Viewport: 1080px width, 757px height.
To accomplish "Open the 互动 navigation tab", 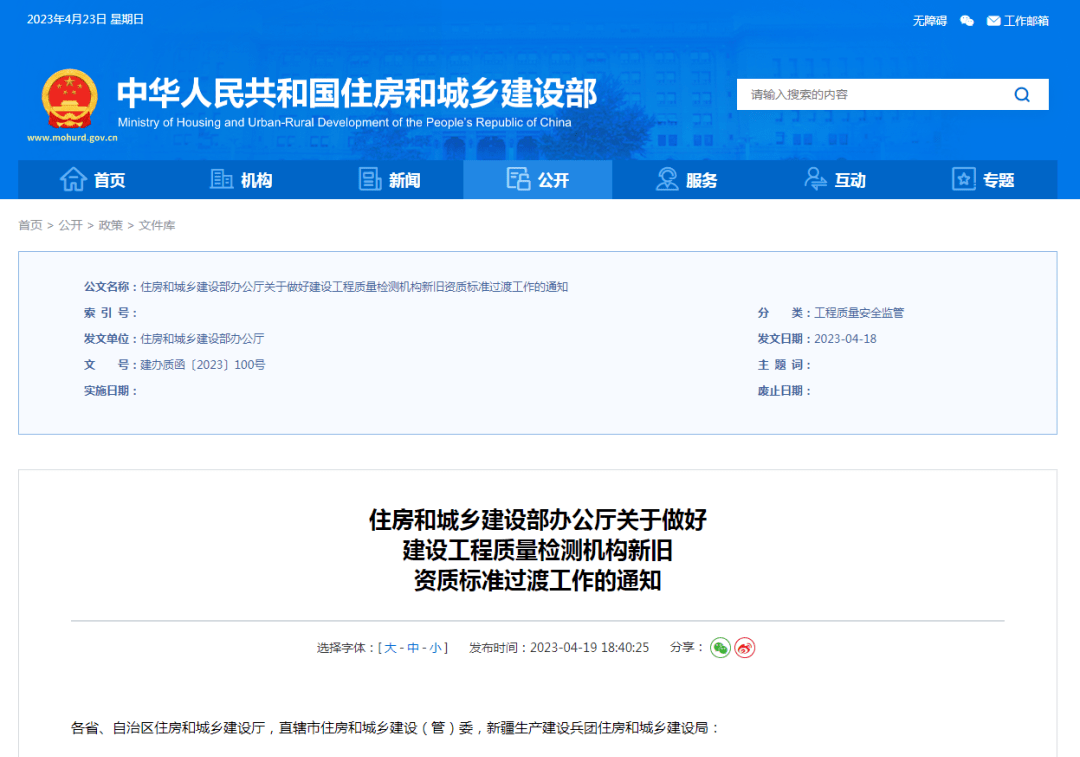I will click(x=835, y=180).
